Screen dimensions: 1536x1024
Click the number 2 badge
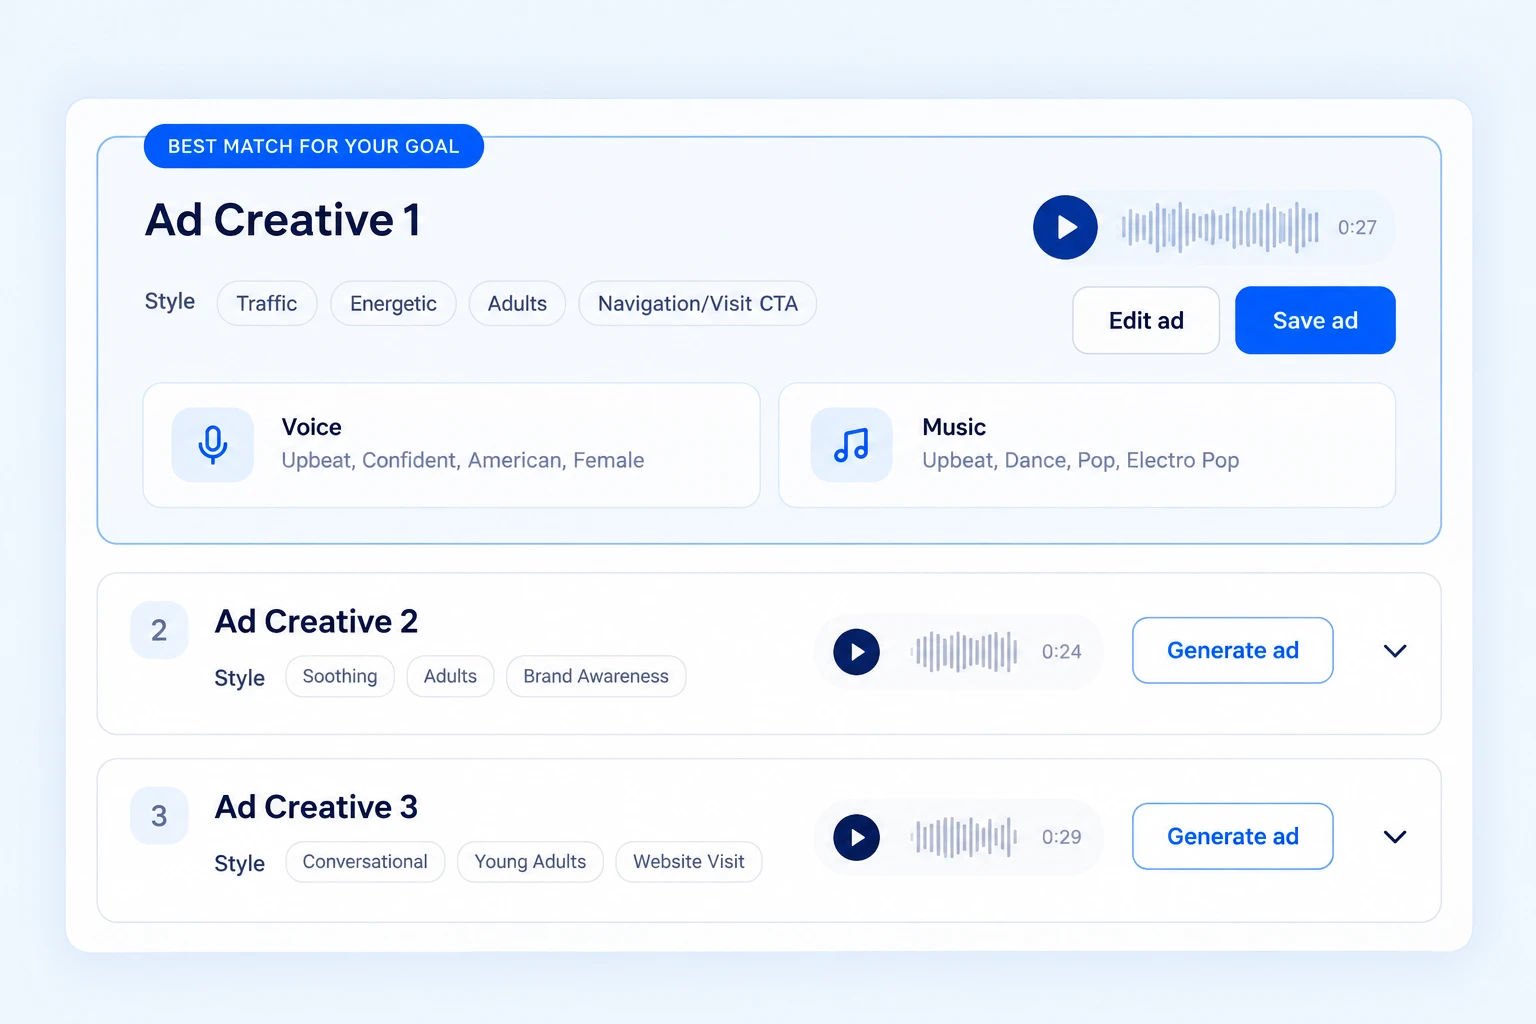(x=159, y=630)
